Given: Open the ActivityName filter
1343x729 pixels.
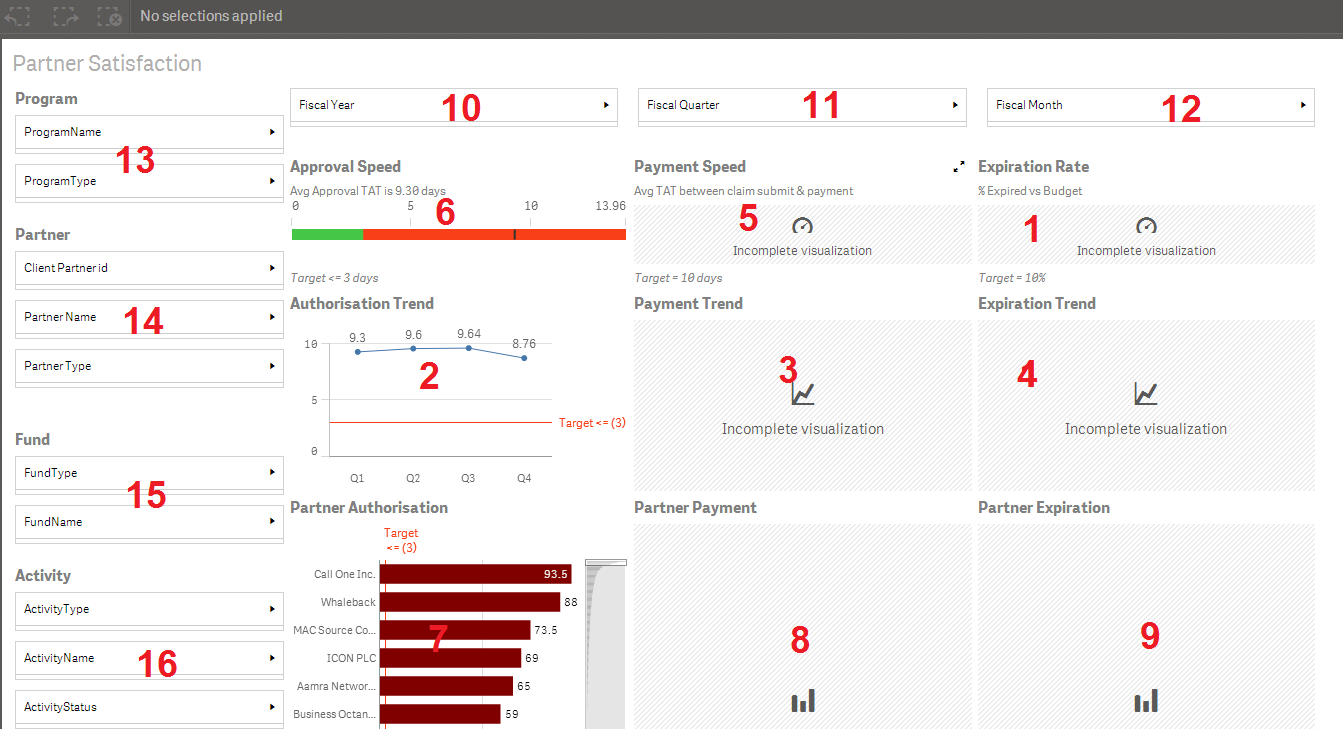Looking at the screenshot, I should (x=150, y=658).
